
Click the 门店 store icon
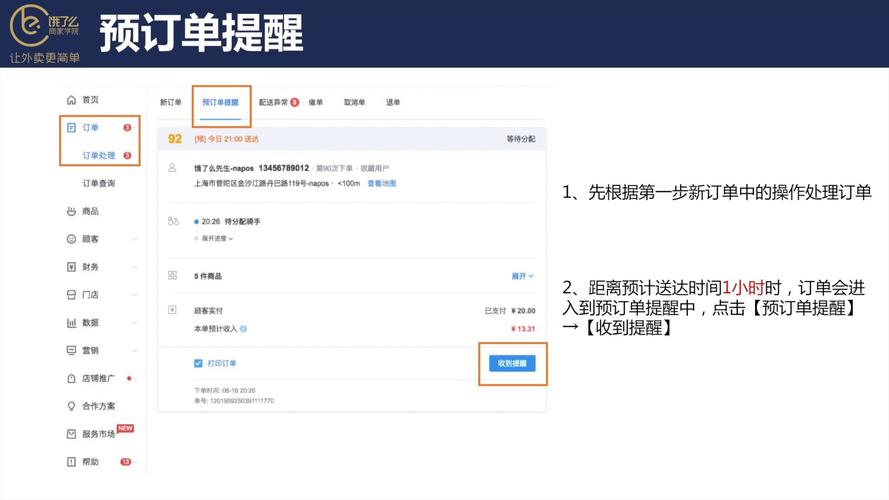[71, 294]
